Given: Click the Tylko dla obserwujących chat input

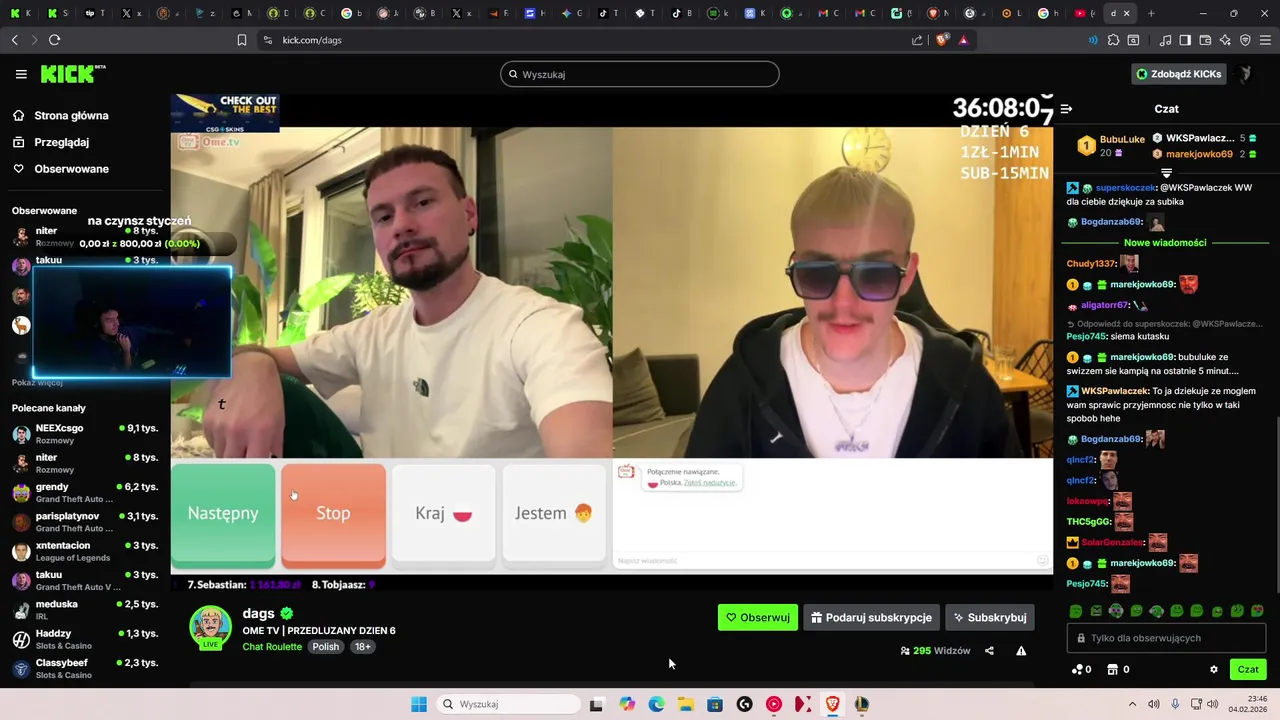Looking at the screenshot, I should 1166,638.
